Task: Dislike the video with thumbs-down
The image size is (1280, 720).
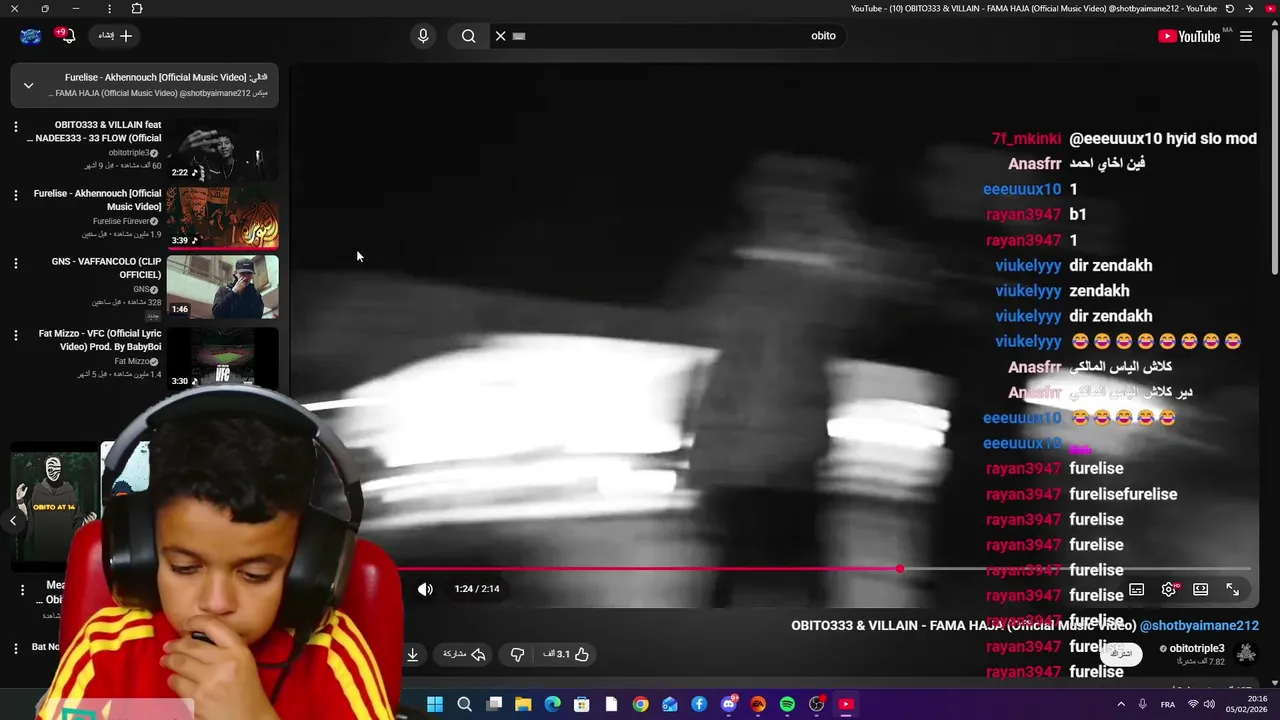Action: 517,654
